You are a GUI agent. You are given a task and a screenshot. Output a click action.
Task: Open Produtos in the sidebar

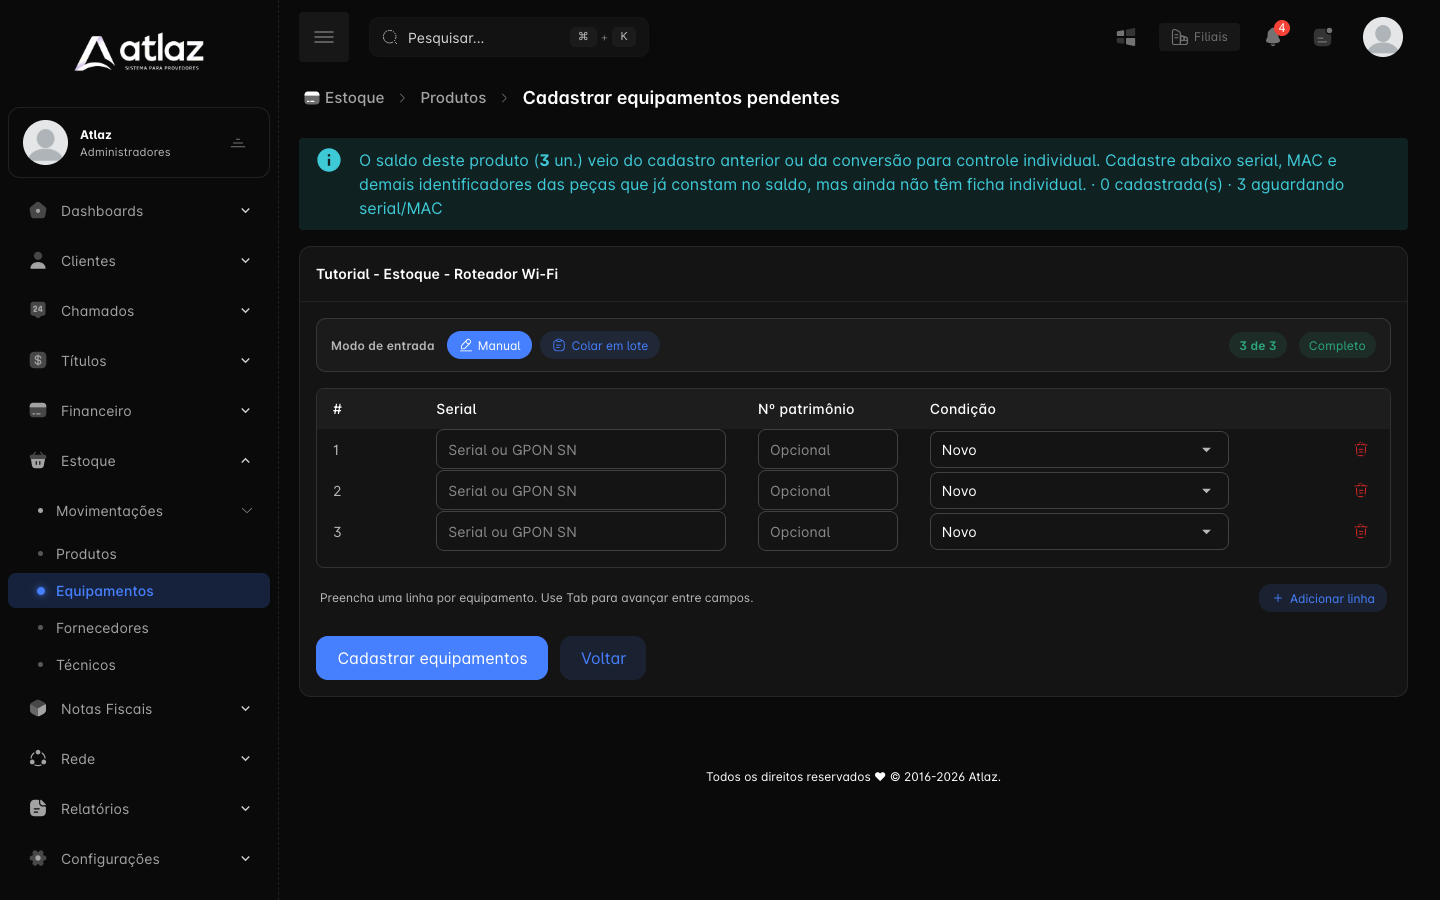click(x=86, y=554)
